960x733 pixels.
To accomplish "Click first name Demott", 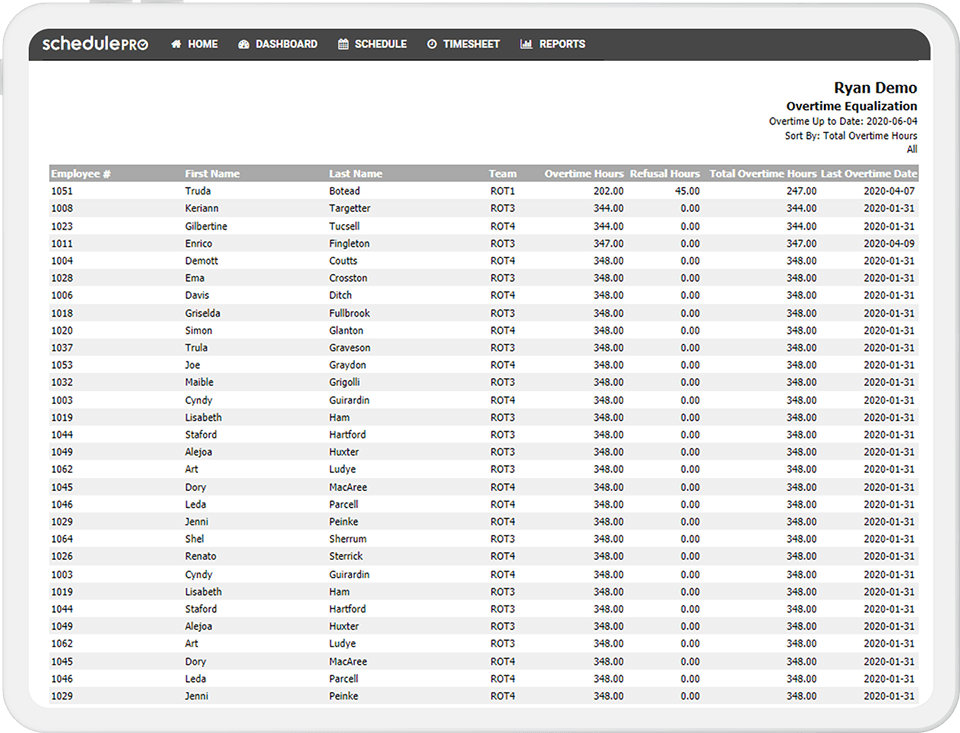I will point(201,260).
